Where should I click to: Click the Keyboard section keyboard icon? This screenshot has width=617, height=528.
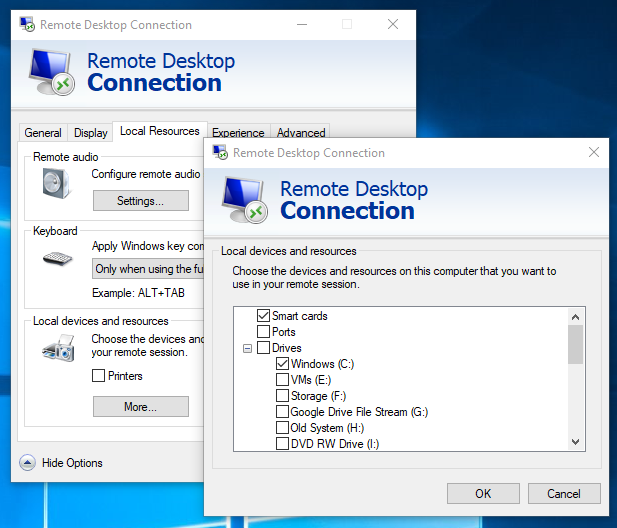[57, 258]
